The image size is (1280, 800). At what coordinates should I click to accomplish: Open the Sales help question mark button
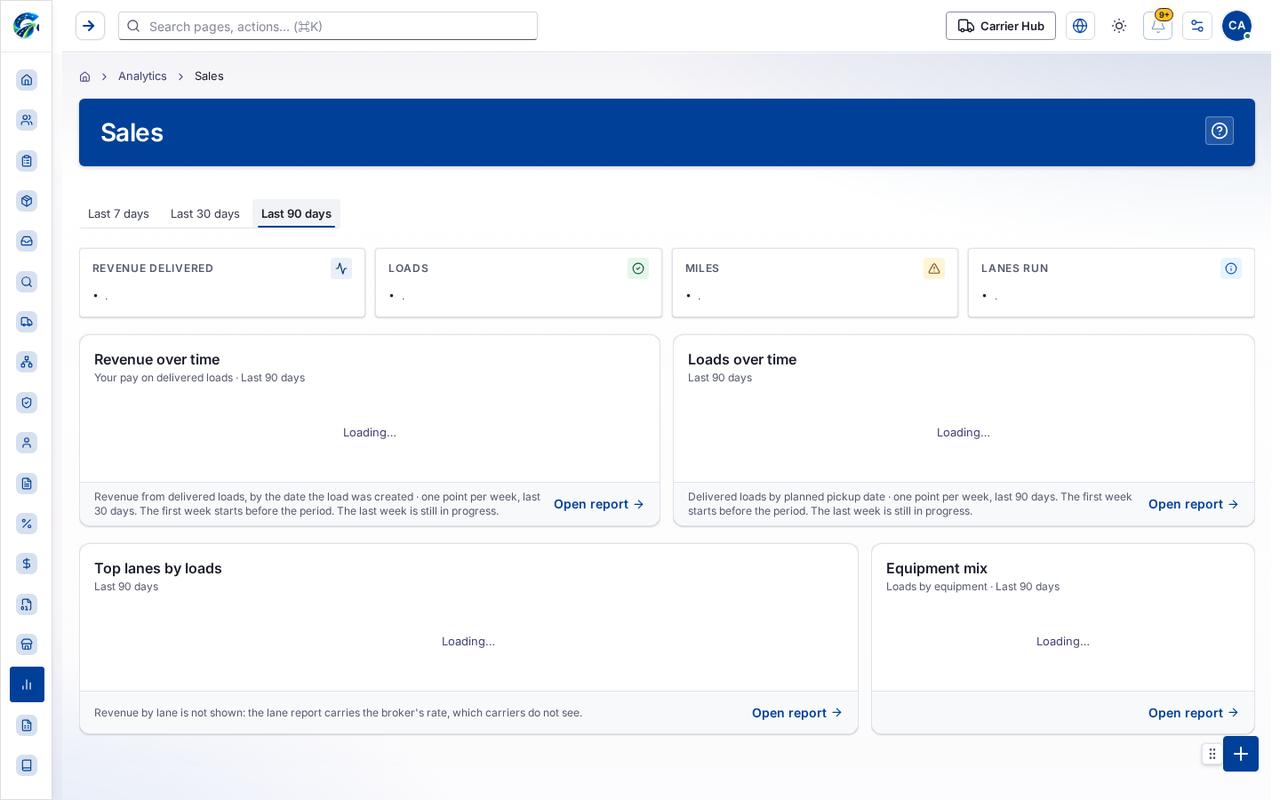pyautogui.click(x=1219, y=131)
